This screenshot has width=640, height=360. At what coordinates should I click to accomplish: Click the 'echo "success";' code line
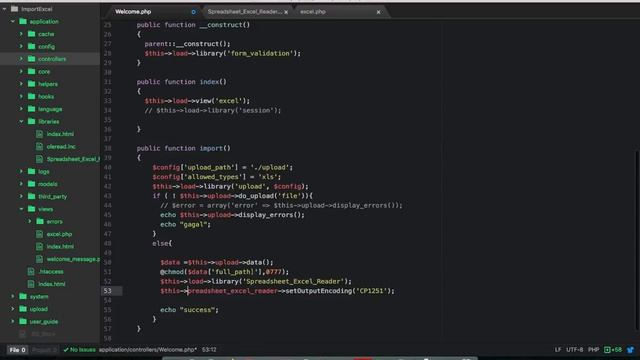point(189,310)
